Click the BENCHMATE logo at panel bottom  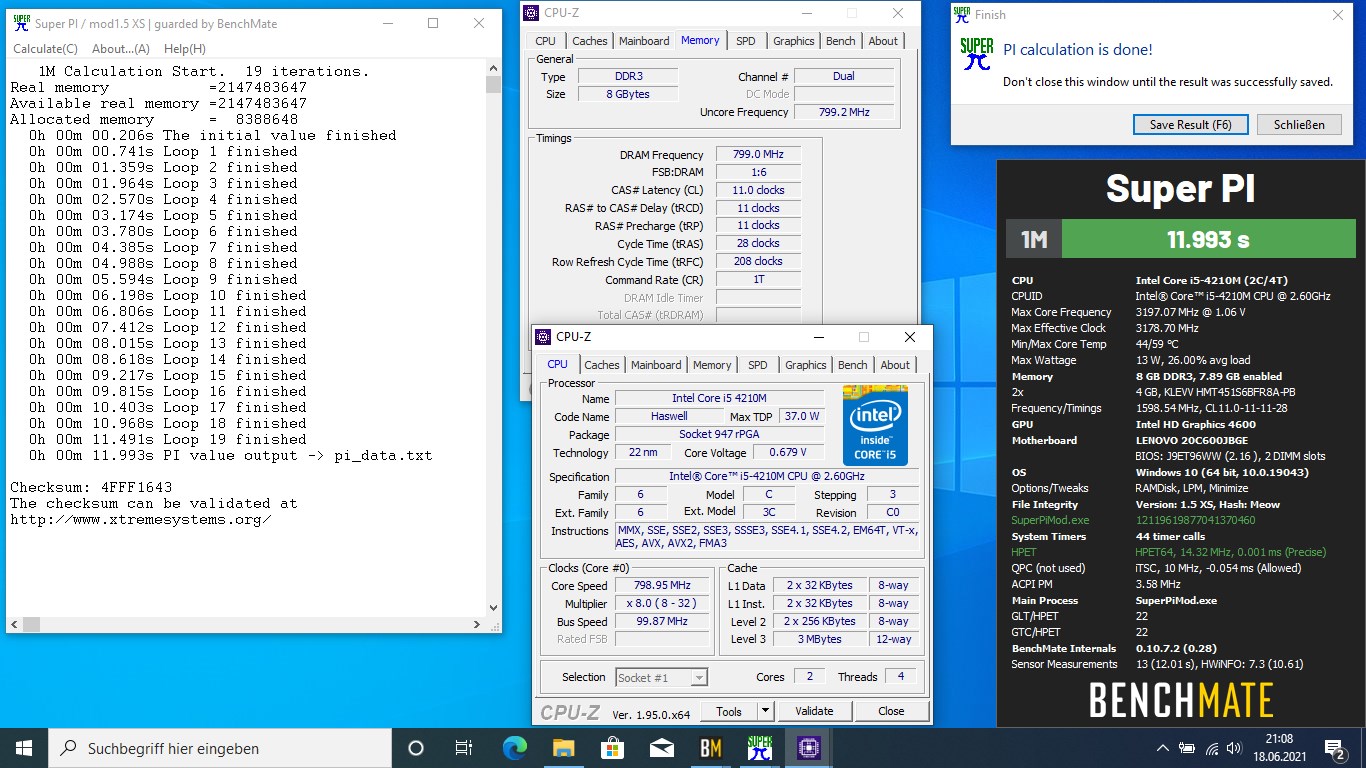(1181, 700)
